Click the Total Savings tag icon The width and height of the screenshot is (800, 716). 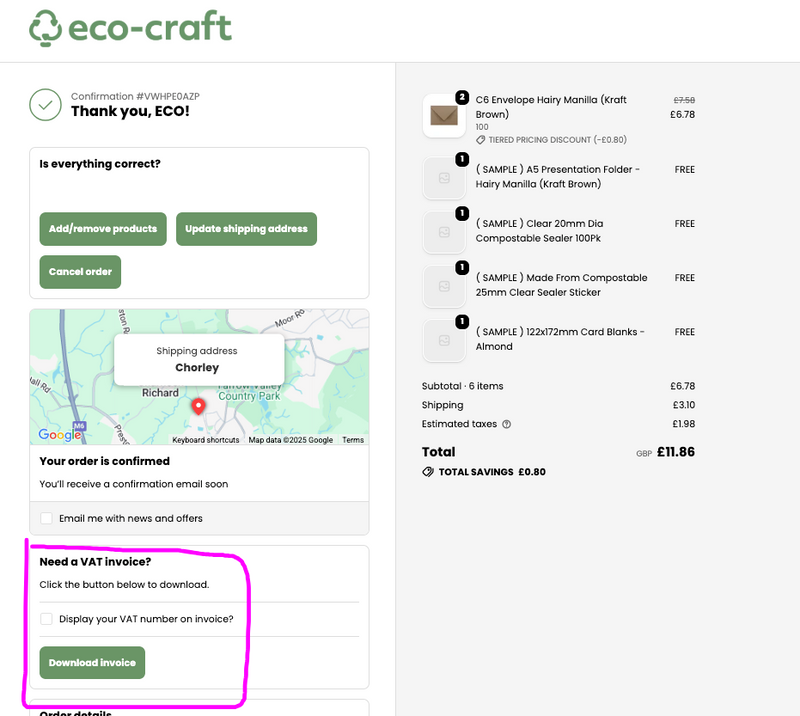tap(429, 472)
